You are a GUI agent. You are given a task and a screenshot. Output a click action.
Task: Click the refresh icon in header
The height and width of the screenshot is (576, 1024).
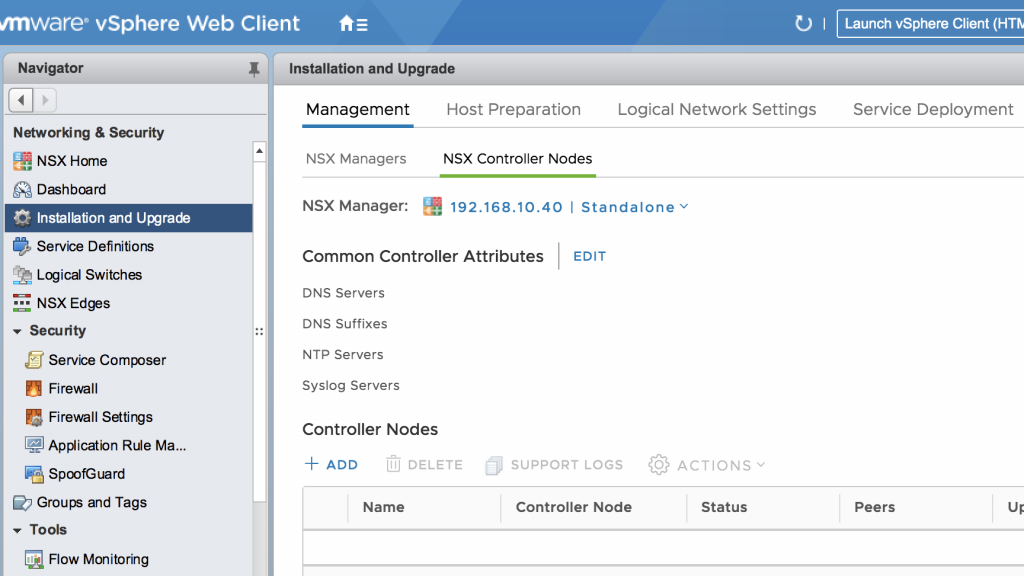coord(803,24)
